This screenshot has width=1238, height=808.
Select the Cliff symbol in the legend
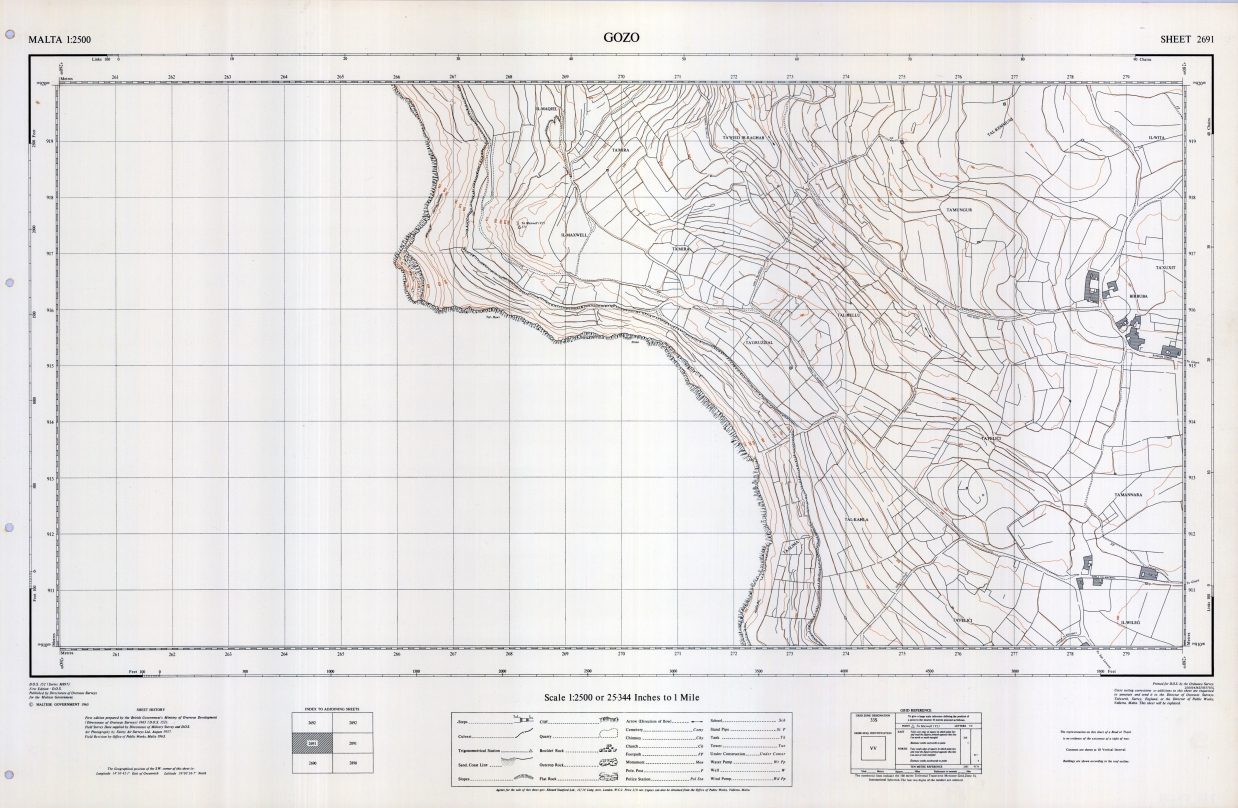608,720
